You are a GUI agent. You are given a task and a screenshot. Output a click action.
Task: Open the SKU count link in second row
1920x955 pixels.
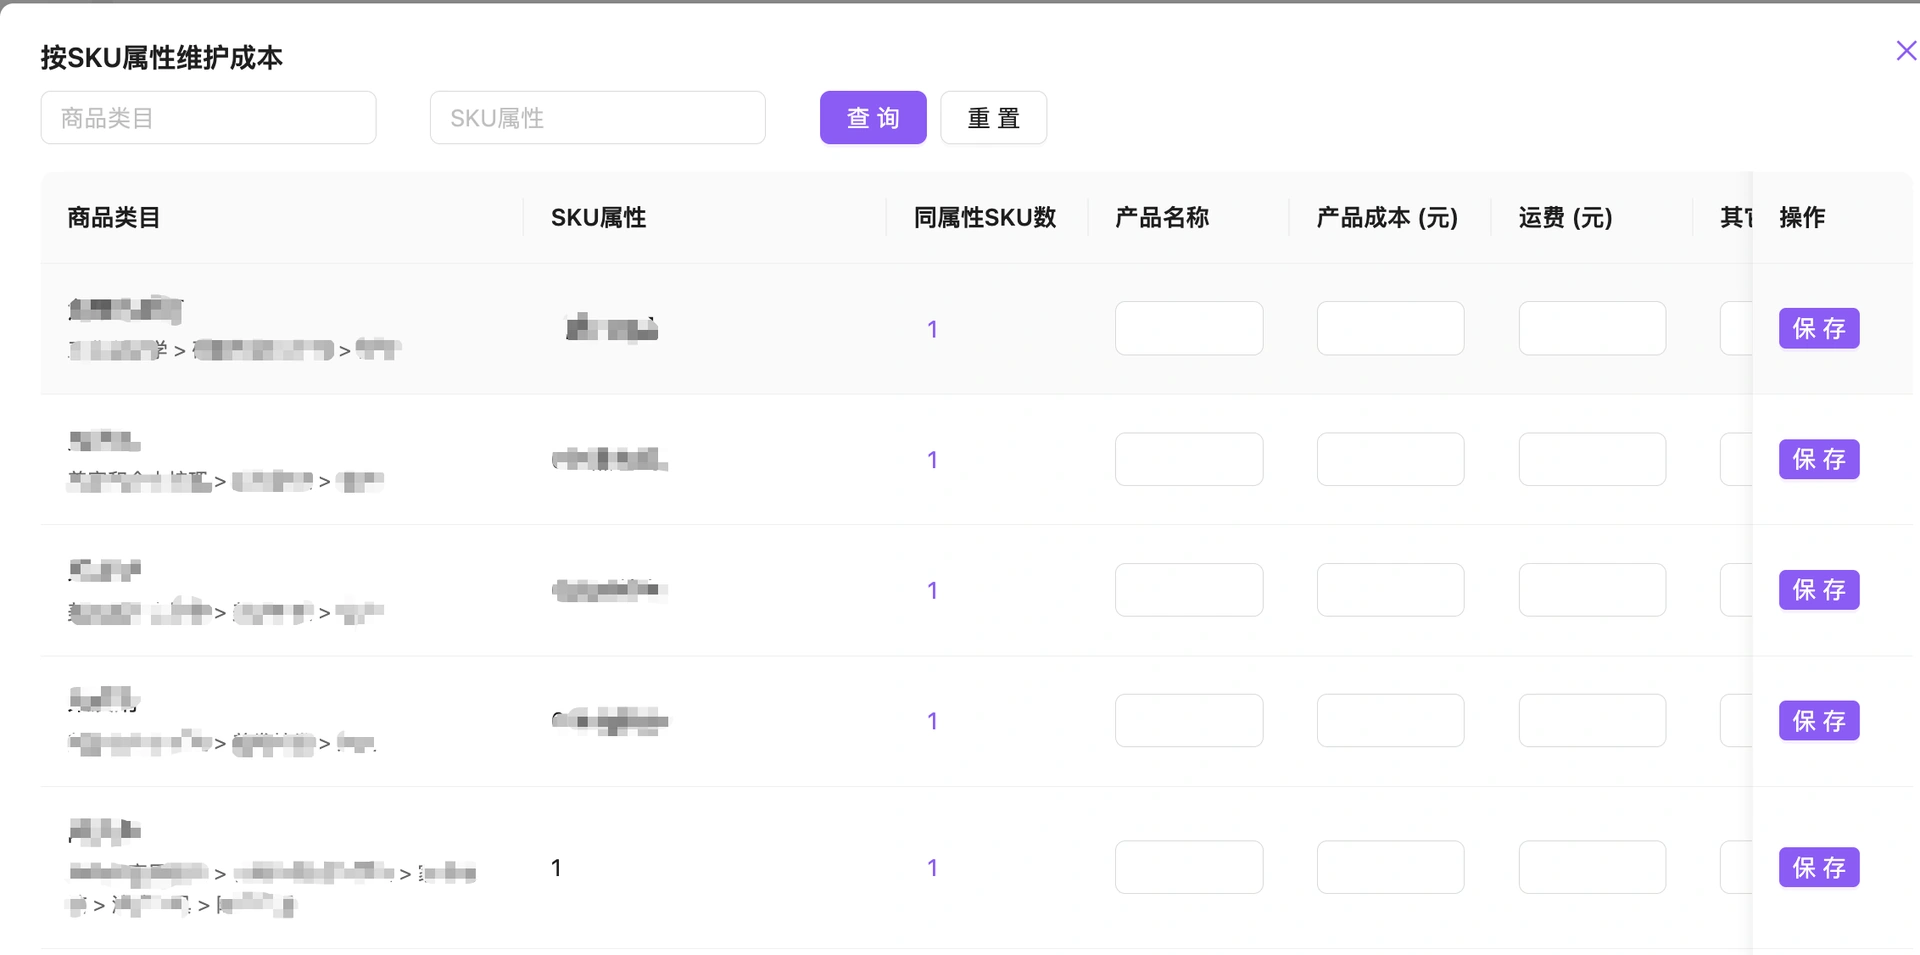932,460
